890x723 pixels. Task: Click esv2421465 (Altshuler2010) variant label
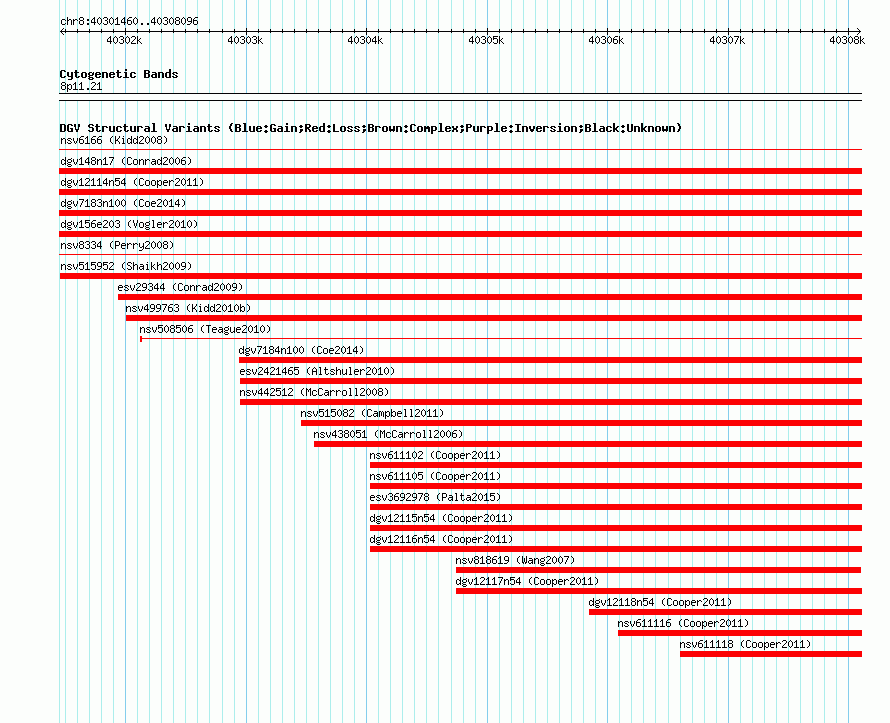click(x=317, y=371)
